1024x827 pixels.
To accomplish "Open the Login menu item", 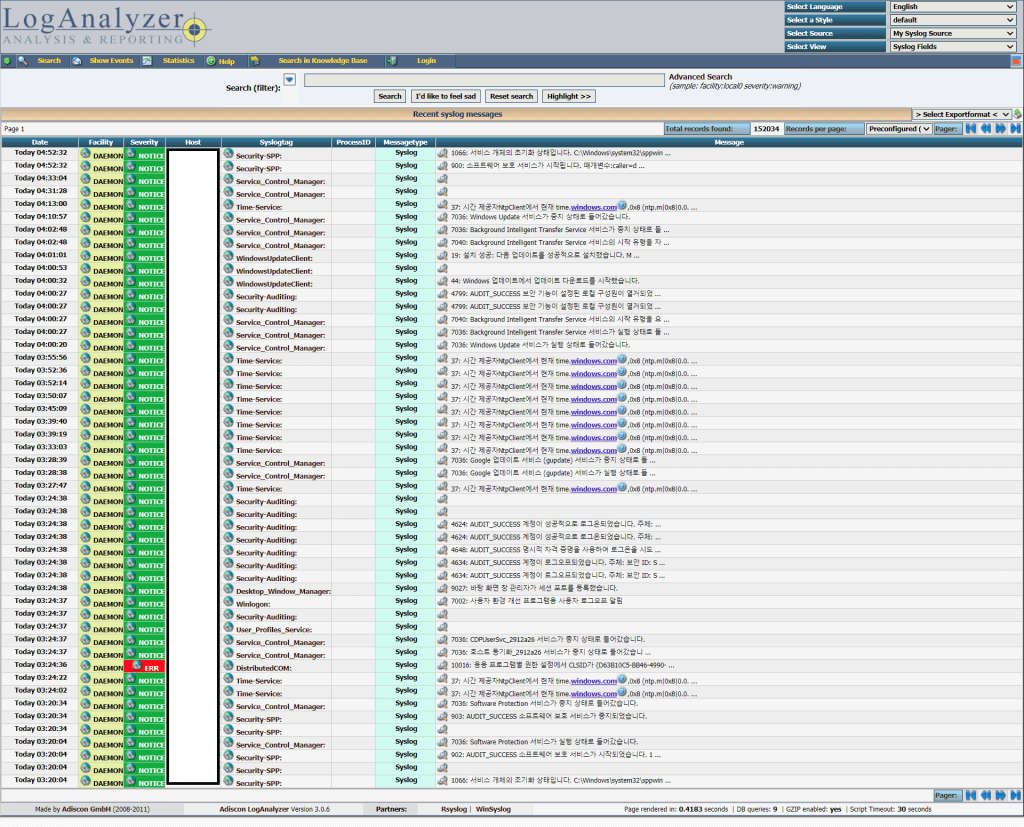I will click(x=426, y=61).
